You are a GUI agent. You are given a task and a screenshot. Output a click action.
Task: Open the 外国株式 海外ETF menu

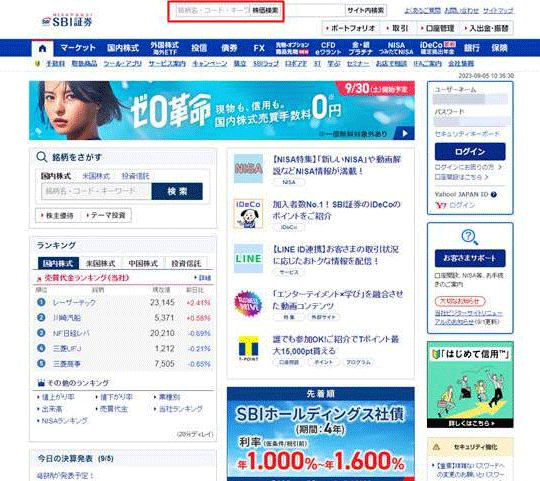pos(165,48)
